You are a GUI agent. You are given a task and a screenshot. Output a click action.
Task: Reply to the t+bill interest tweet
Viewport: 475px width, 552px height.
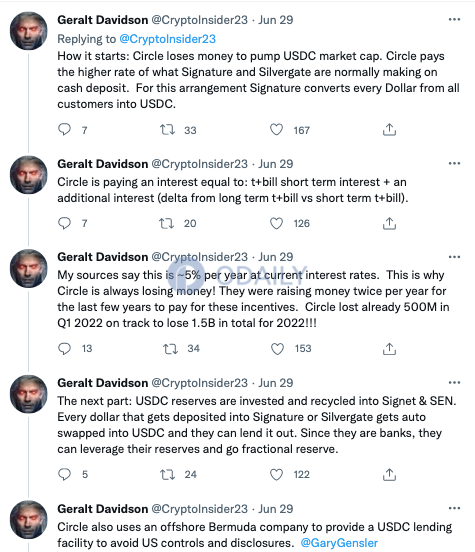pyautogui.click(x=64, y=223)
